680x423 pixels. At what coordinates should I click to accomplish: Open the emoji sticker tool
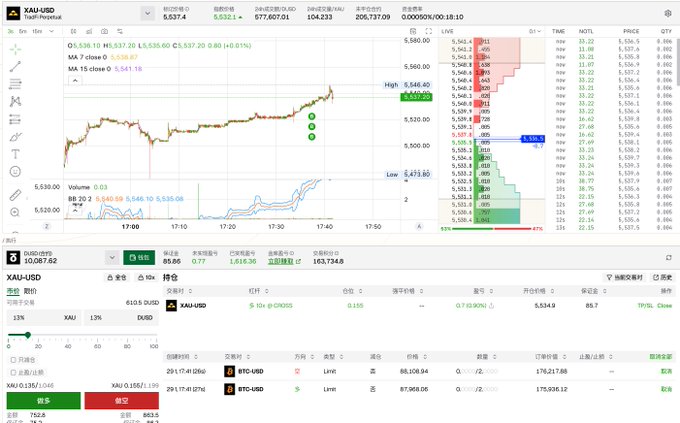click(15, 171)
